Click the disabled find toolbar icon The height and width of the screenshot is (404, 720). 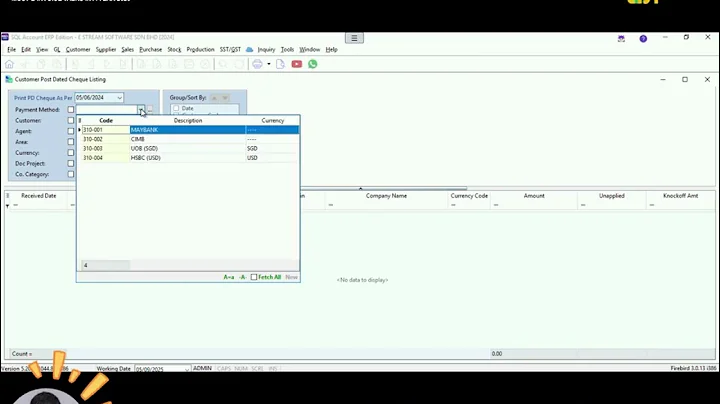223,64
